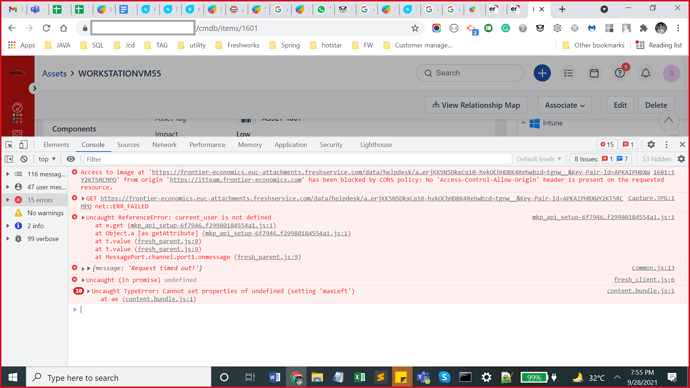
Task: Open a new browser tab
Action: (x=562, y=9)
